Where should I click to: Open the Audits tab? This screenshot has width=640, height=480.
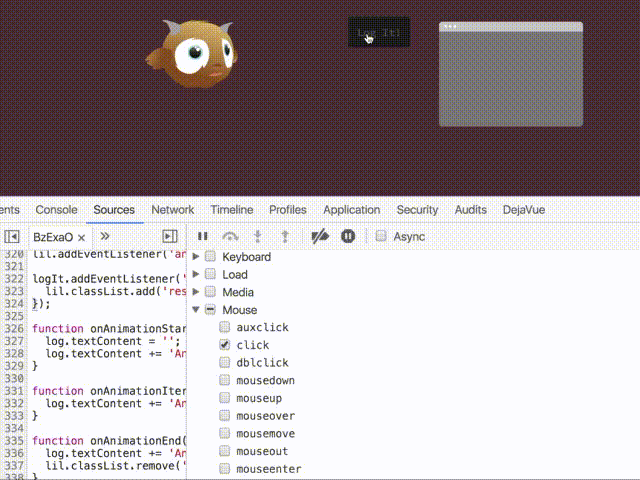pyautogui.click(x=471, y=210)
